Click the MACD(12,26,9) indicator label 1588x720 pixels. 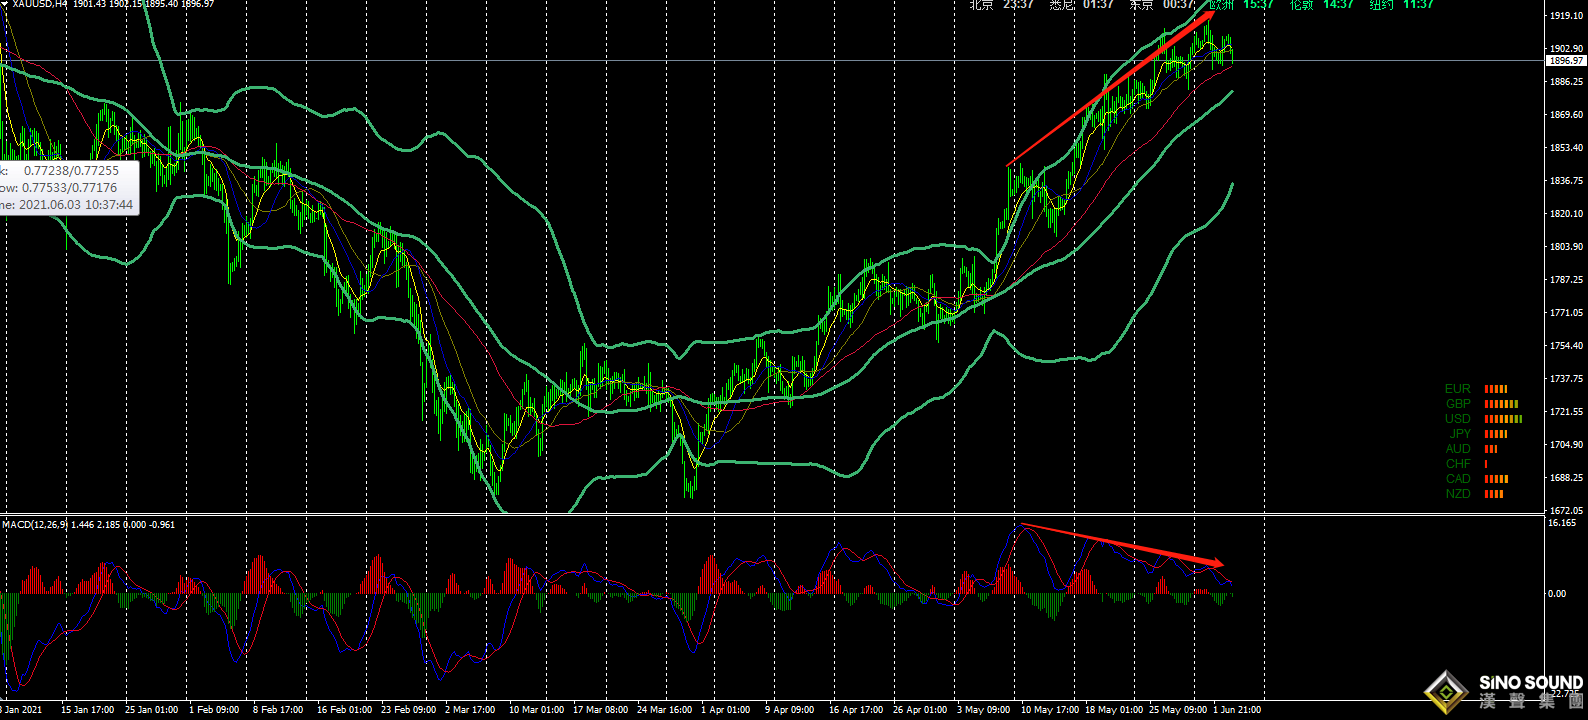35,524
